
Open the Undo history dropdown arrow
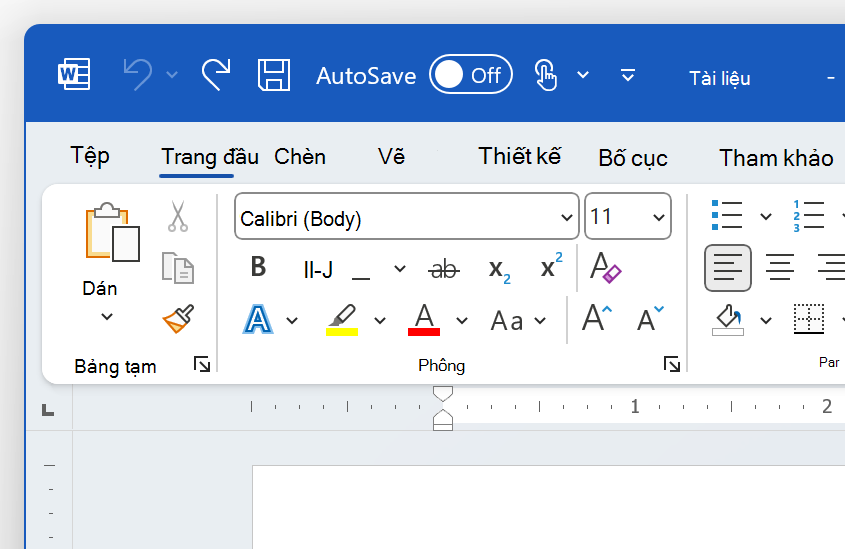coord(172,74)
